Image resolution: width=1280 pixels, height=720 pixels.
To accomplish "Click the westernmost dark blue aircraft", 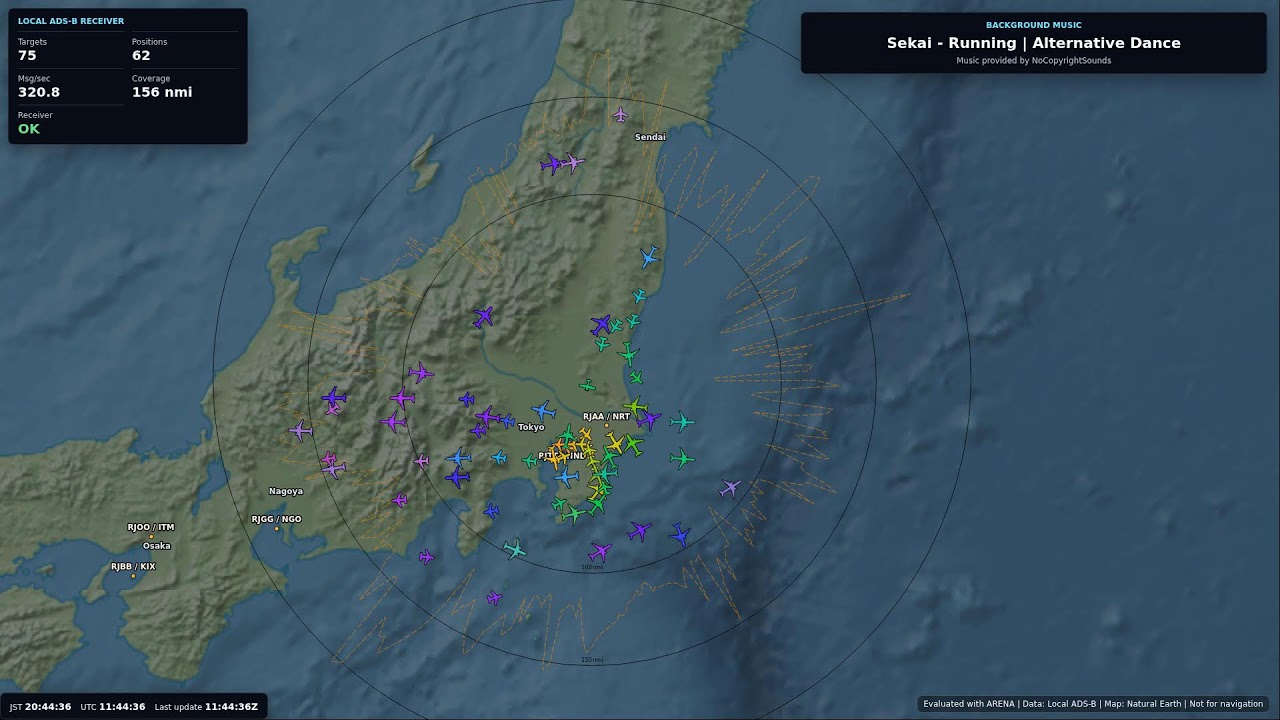I will point(334,398).
